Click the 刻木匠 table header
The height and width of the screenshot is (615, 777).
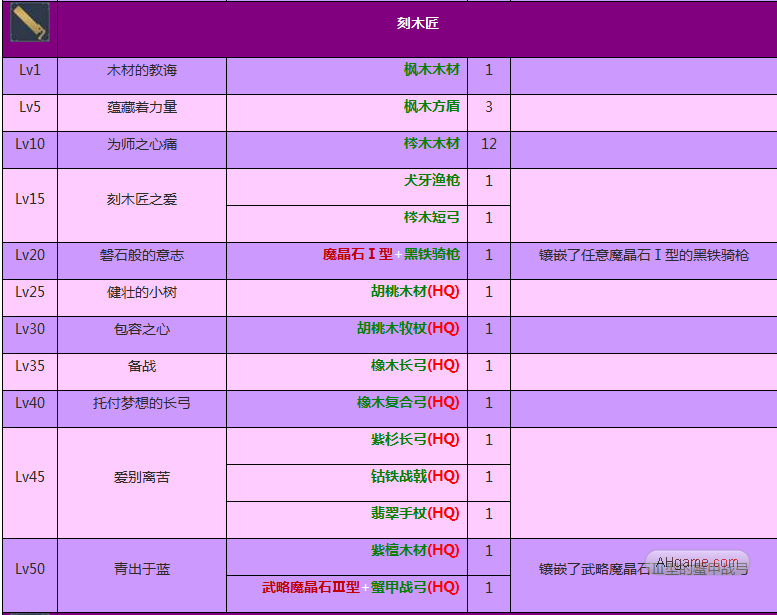pyautogui.click(x=417, y=23)
